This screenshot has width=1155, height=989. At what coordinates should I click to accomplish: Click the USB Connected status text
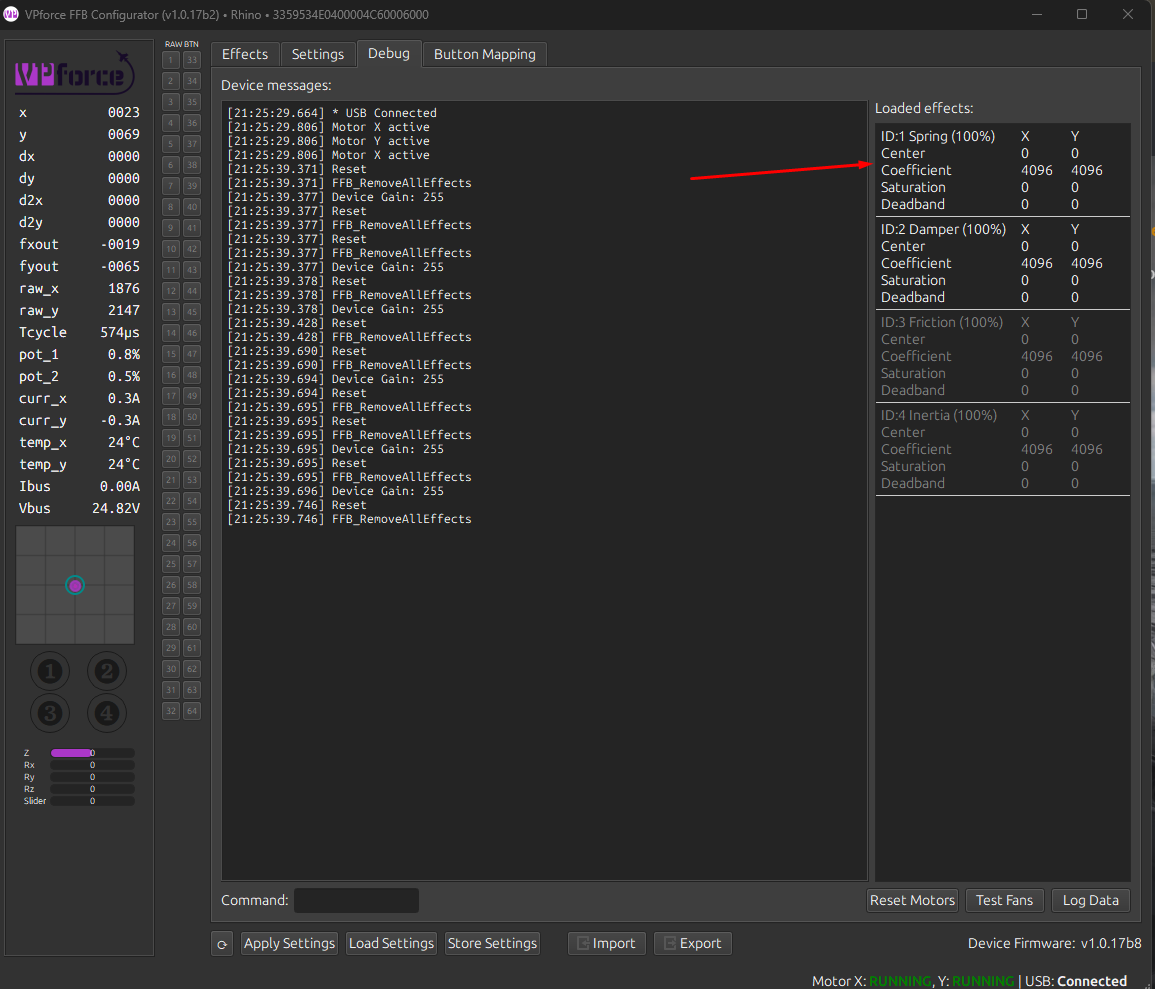[1075, 981]
